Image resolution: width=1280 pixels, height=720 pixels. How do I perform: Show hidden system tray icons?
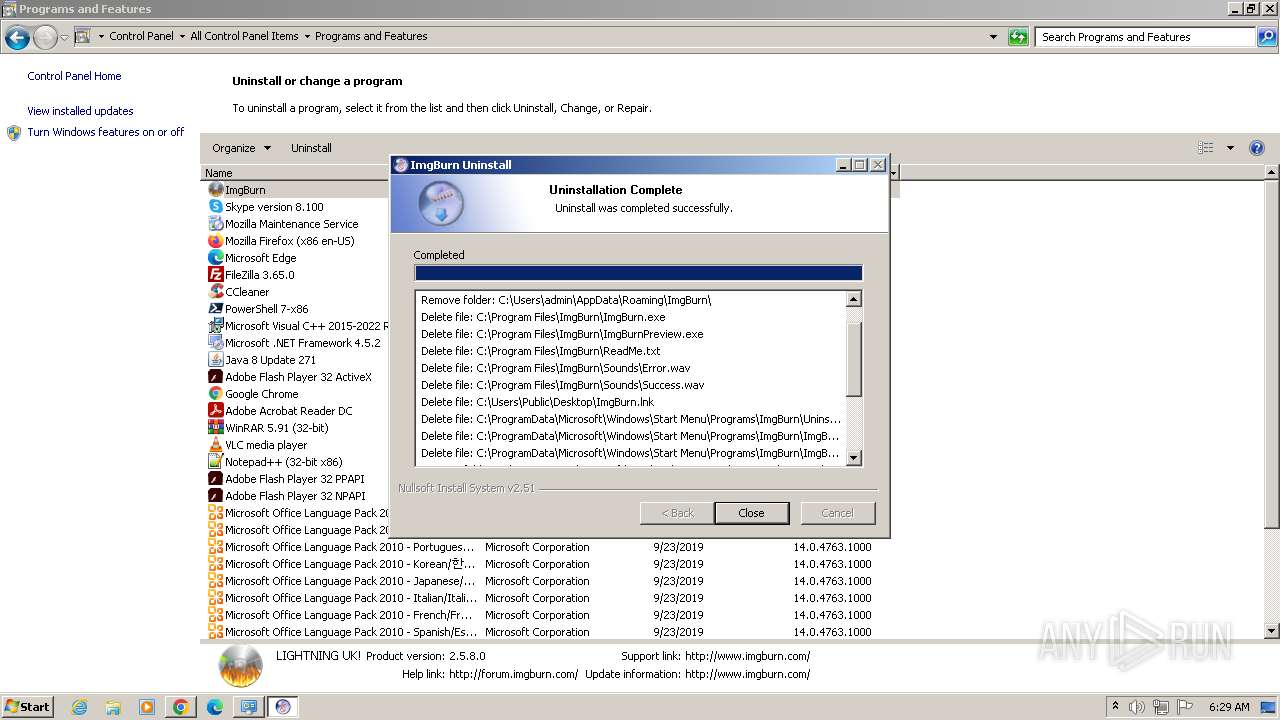tap(1115, 706)
